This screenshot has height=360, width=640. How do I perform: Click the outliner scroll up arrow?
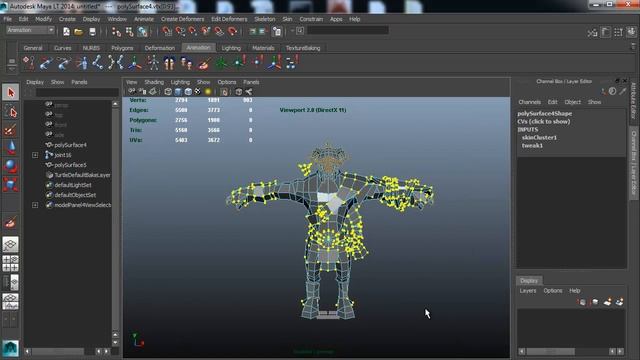(115, 104)
